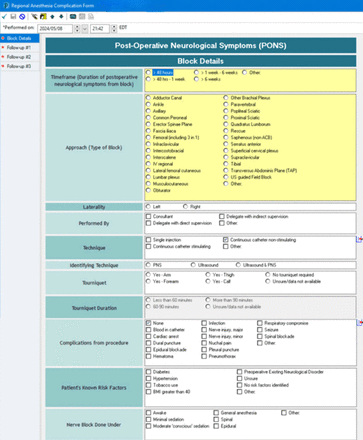Click the dark screen toolbar icon
The width and height of the screenshot is (363, 440).
[x=73, y=16]
